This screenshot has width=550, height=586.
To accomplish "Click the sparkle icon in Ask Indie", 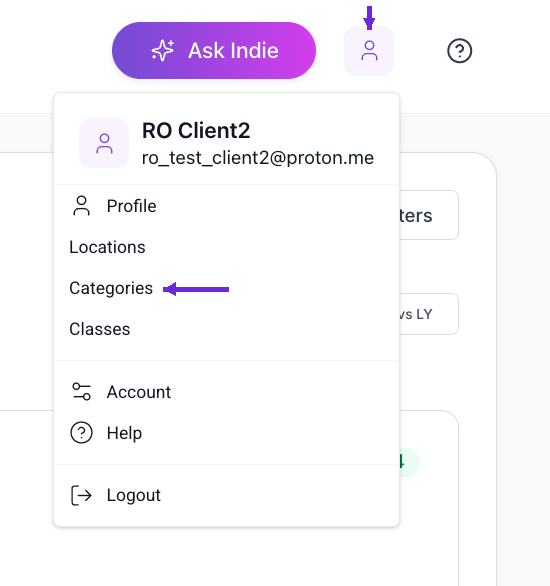I will 163,50.
